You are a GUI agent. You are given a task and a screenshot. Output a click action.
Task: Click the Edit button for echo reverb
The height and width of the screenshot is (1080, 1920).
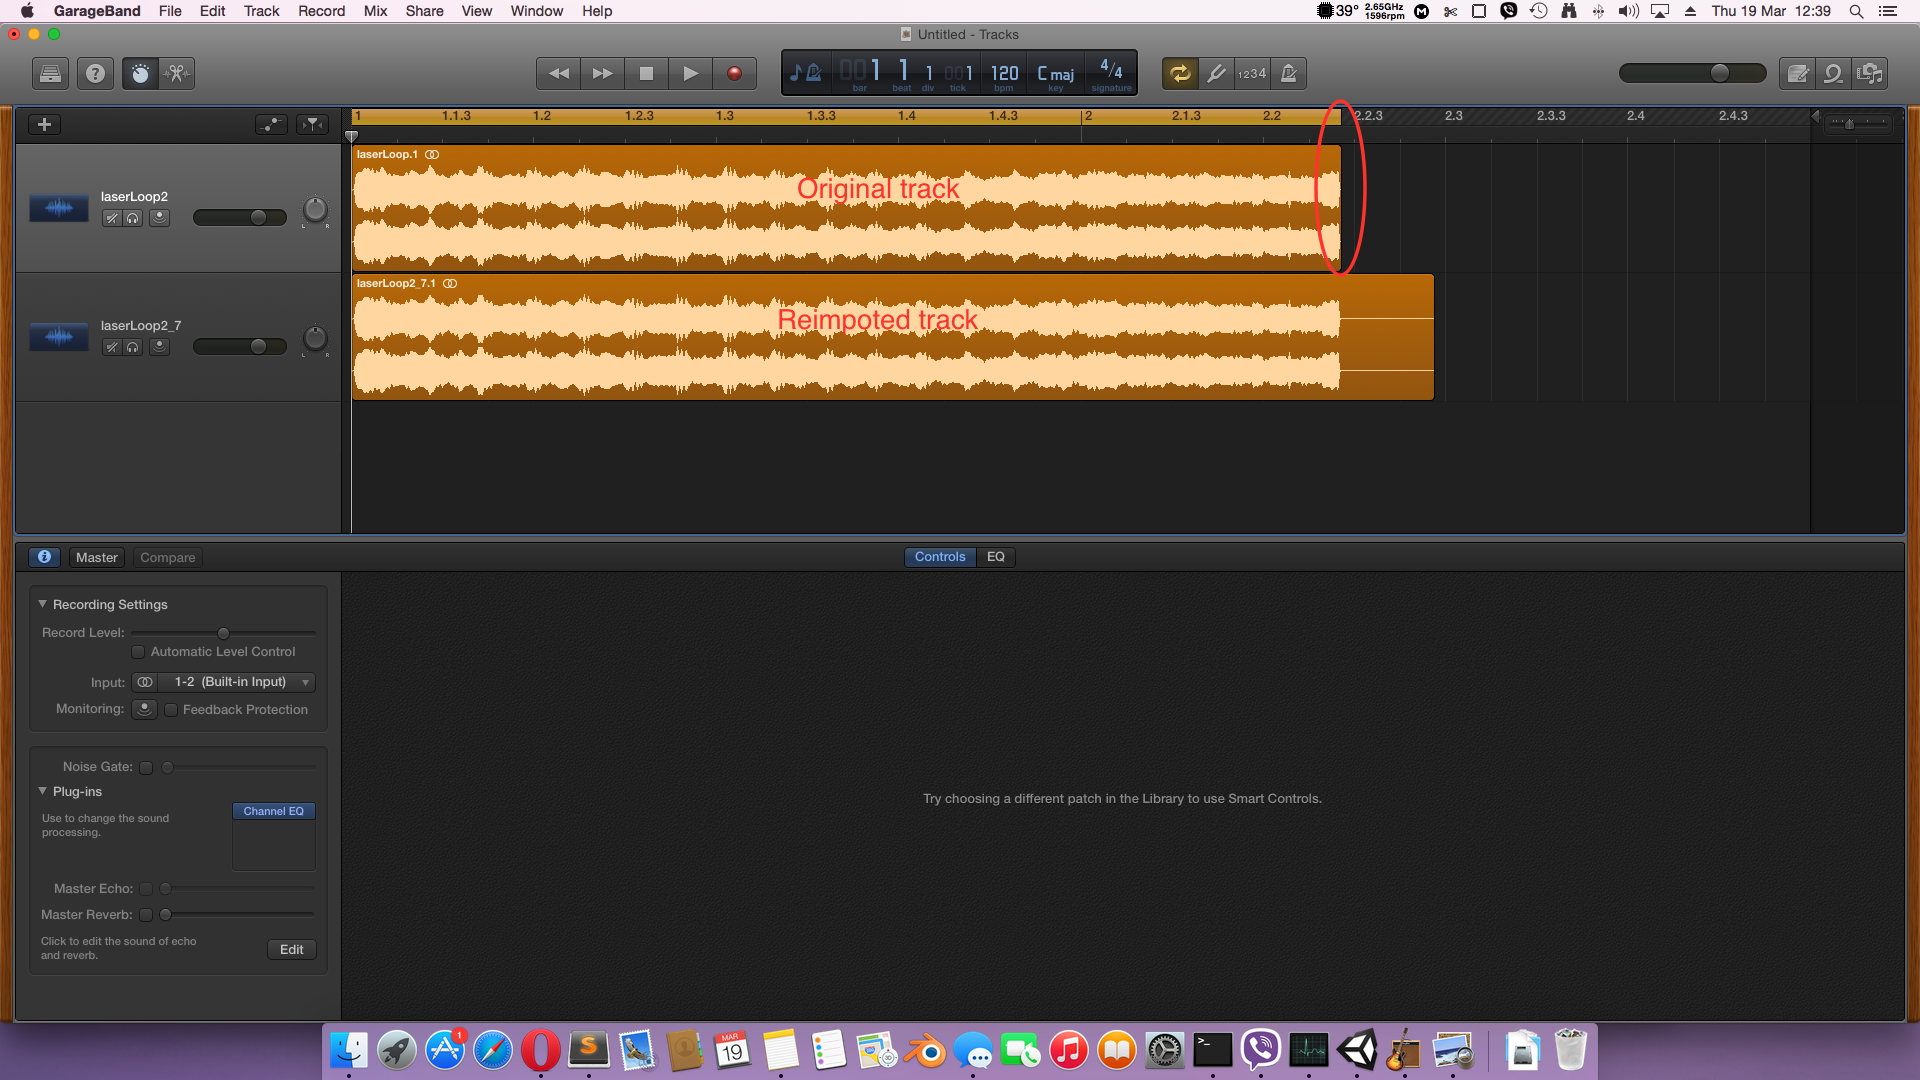click(291, 948)
